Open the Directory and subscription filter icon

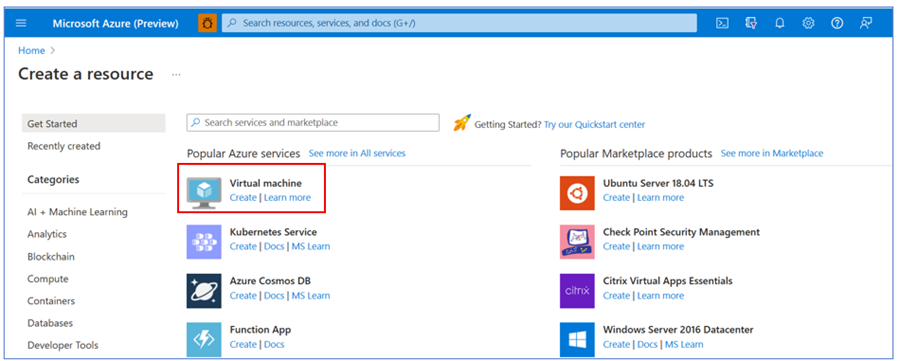click(x=751, y=23)
